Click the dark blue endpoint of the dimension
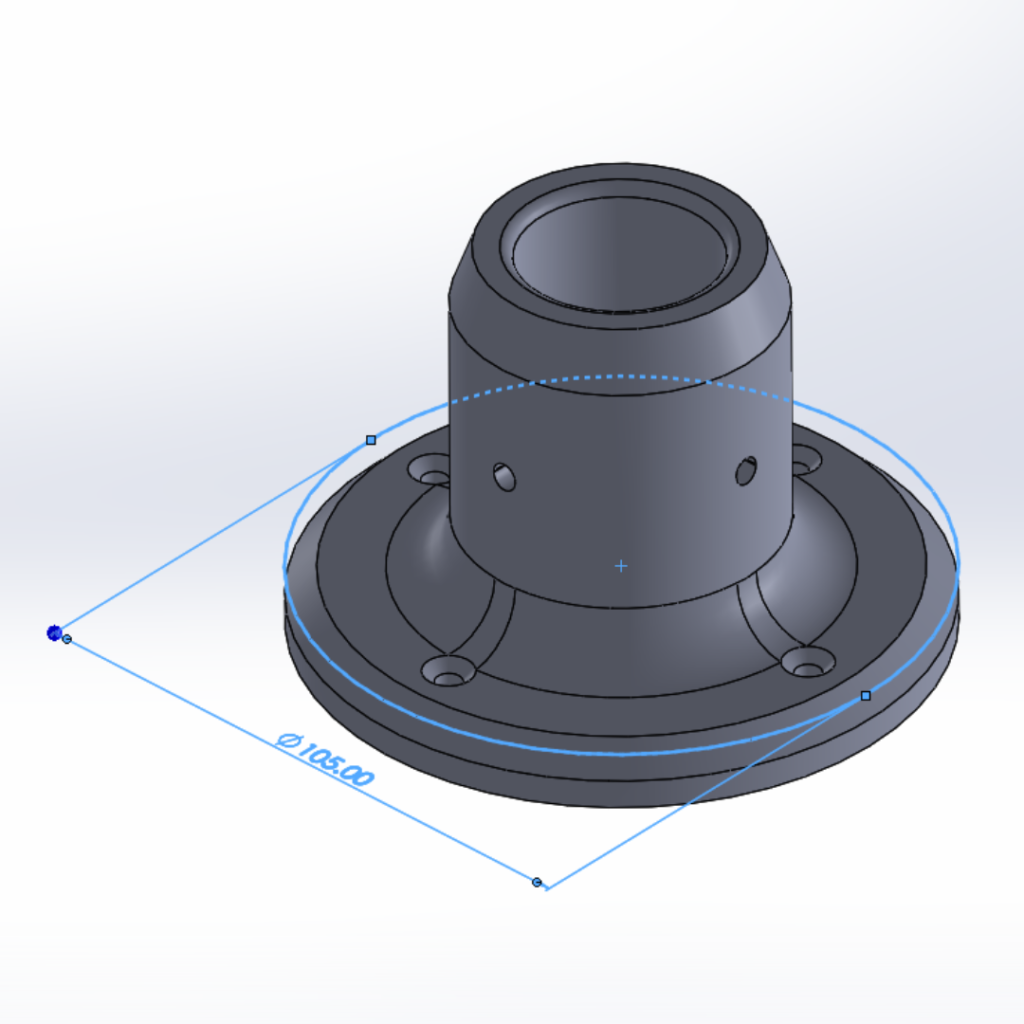The width and height of the screenshot is (1024, 1024). click(54, 632)
